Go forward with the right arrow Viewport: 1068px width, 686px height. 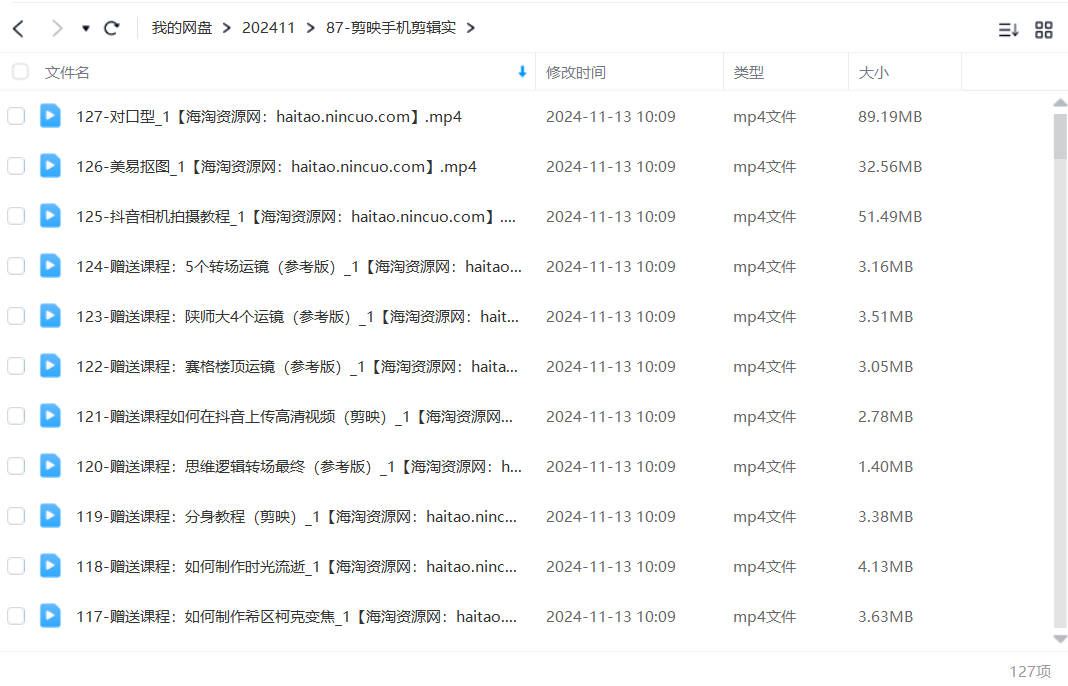pos(57,29)
